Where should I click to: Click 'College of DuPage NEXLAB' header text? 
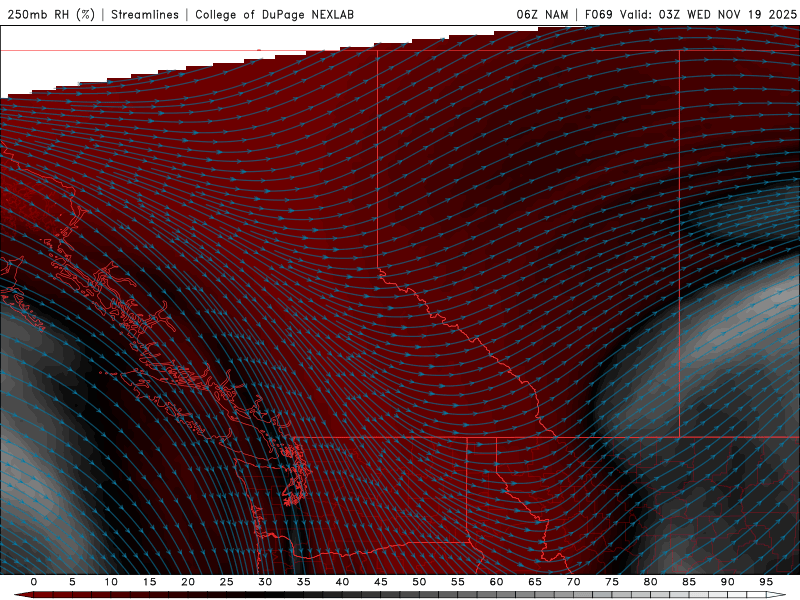coord(274,14)
